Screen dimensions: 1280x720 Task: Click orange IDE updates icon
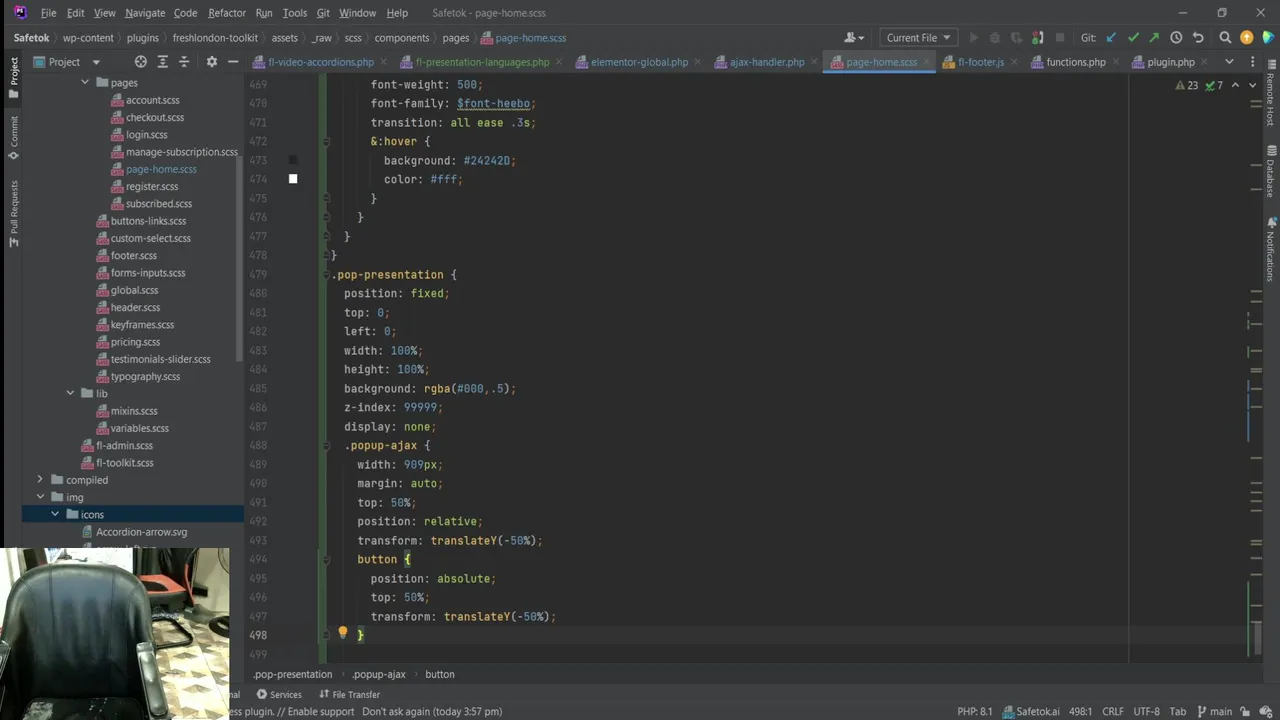coord(1246,38)
